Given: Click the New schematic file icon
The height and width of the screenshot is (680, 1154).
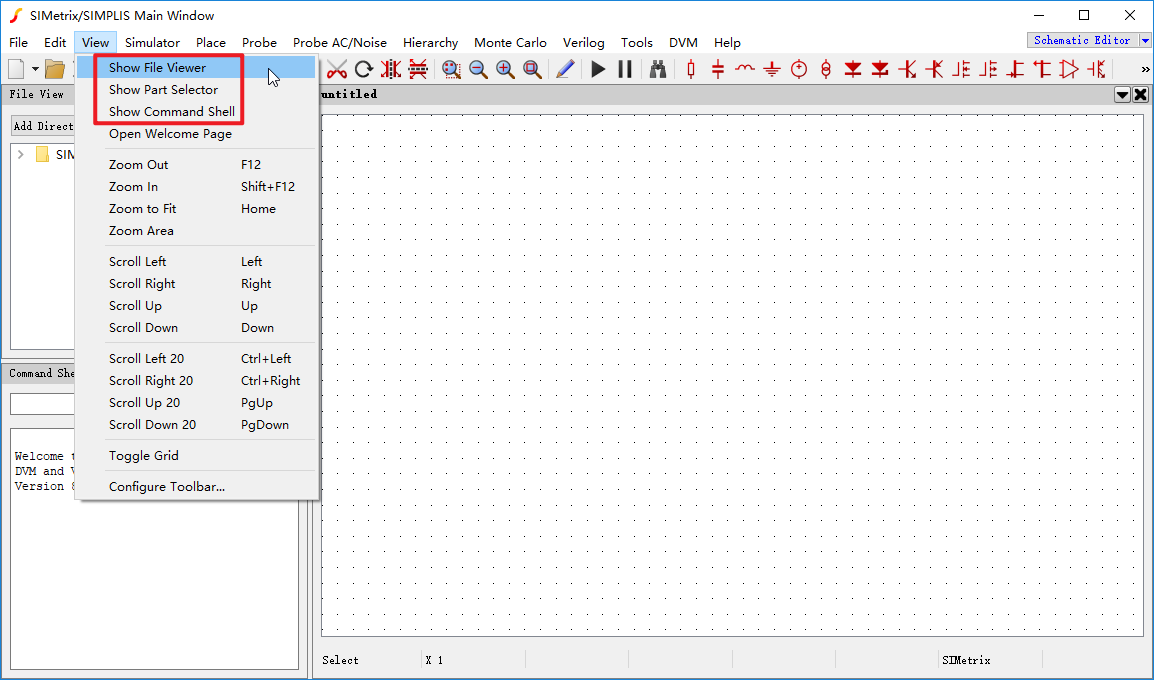Looking at the screenshot, I should coord(16,69).
